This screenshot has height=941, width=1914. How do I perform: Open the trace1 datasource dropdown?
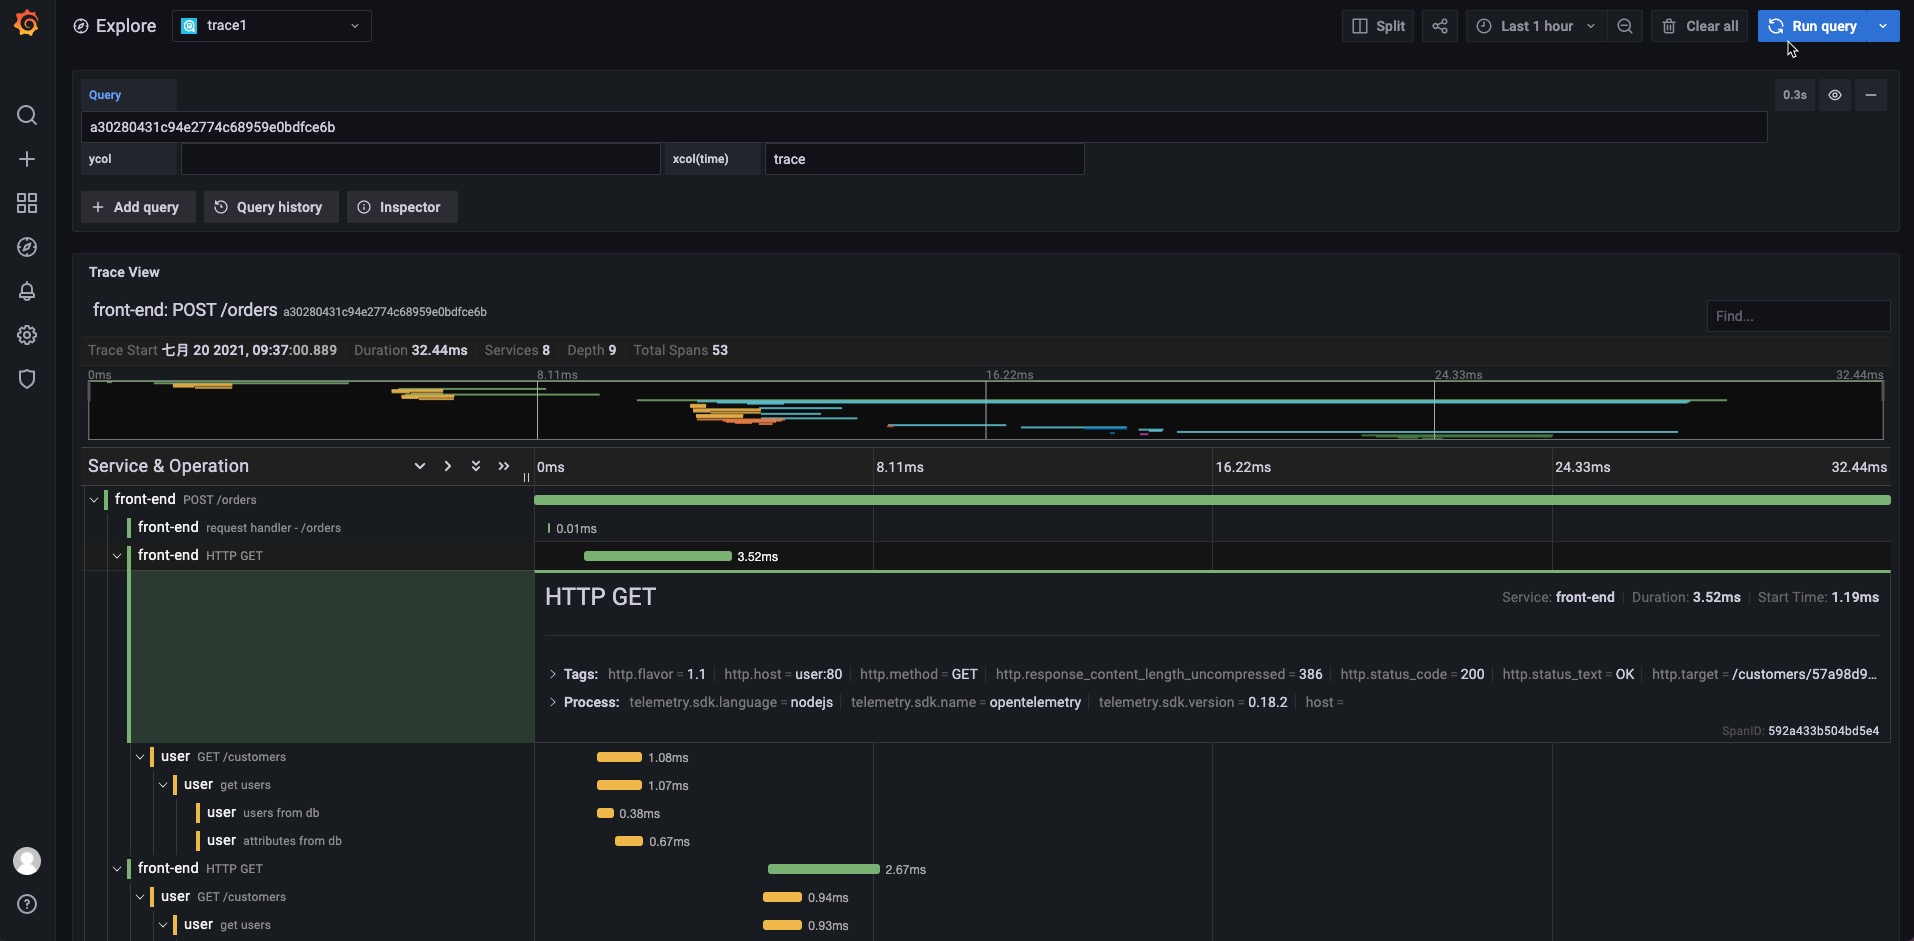tap(272, 26)
